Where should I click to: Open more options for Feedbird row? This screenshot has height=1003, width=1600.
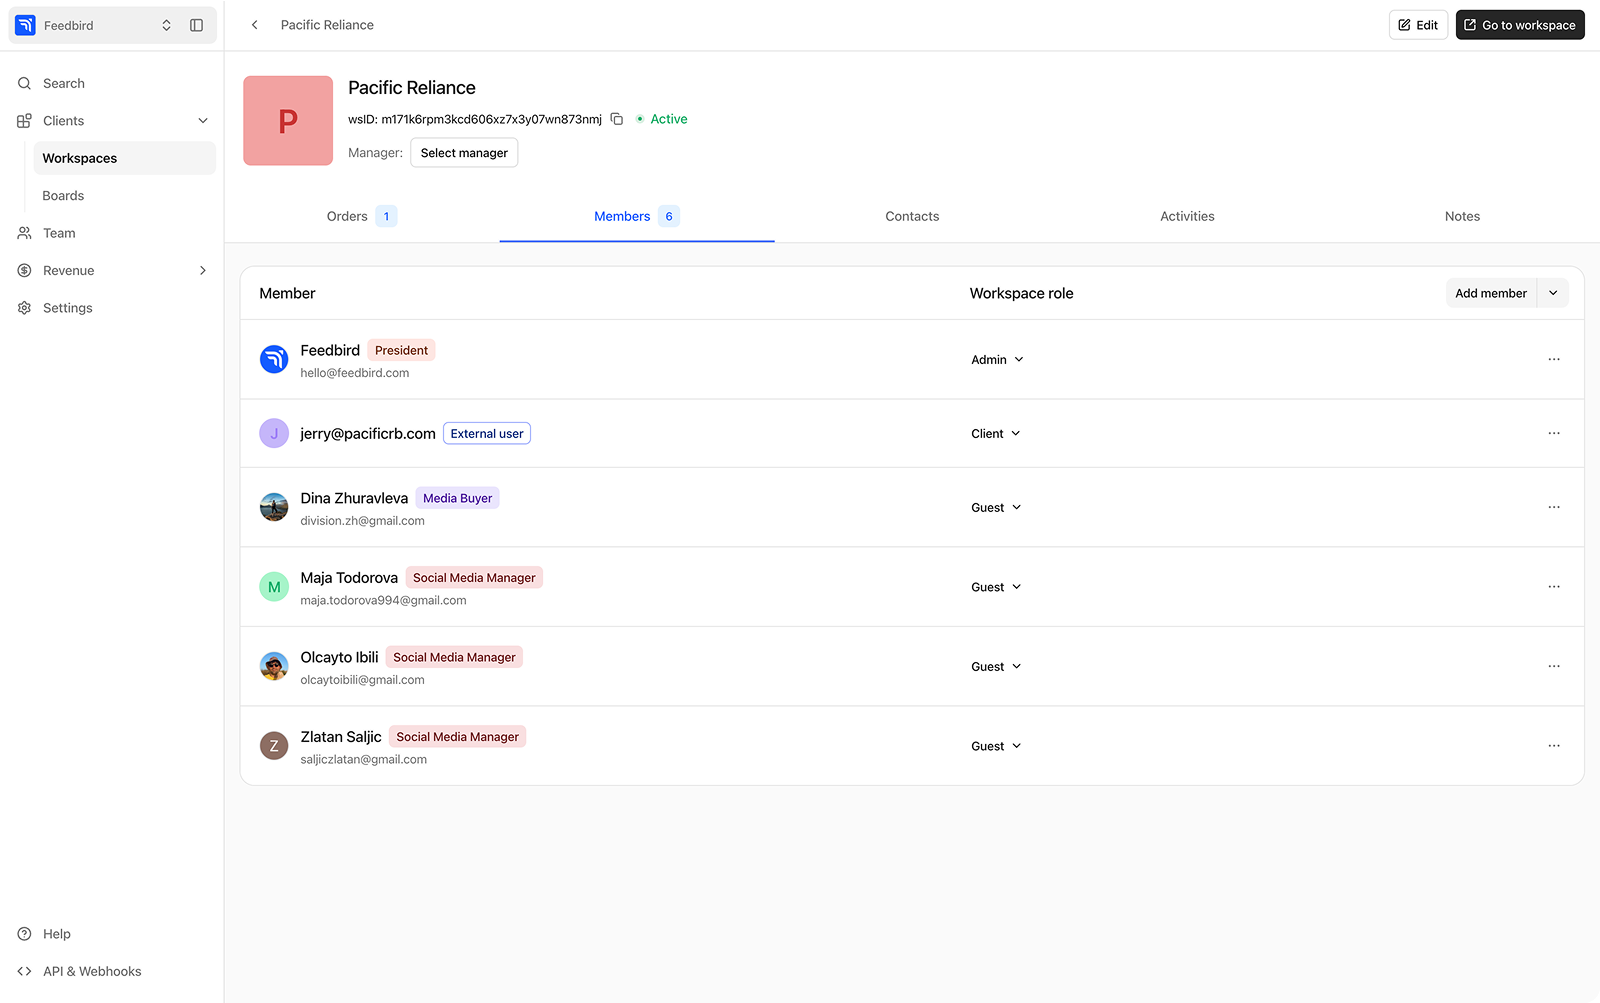coord(1554,359)
